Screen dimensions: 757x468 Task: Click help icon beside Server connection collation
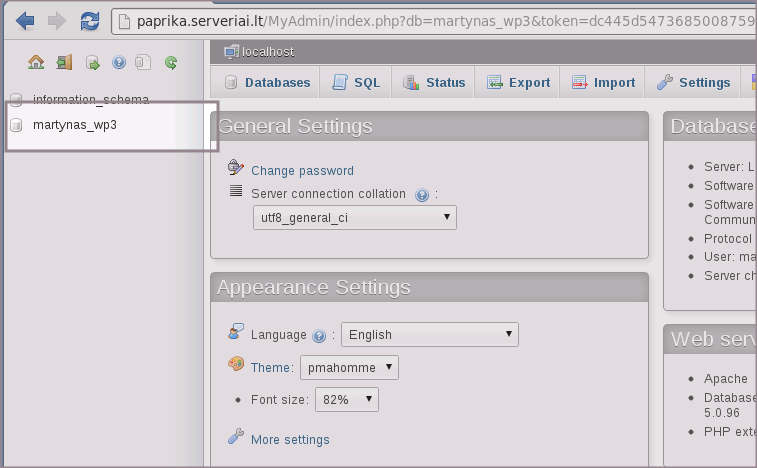click(422, 194)
